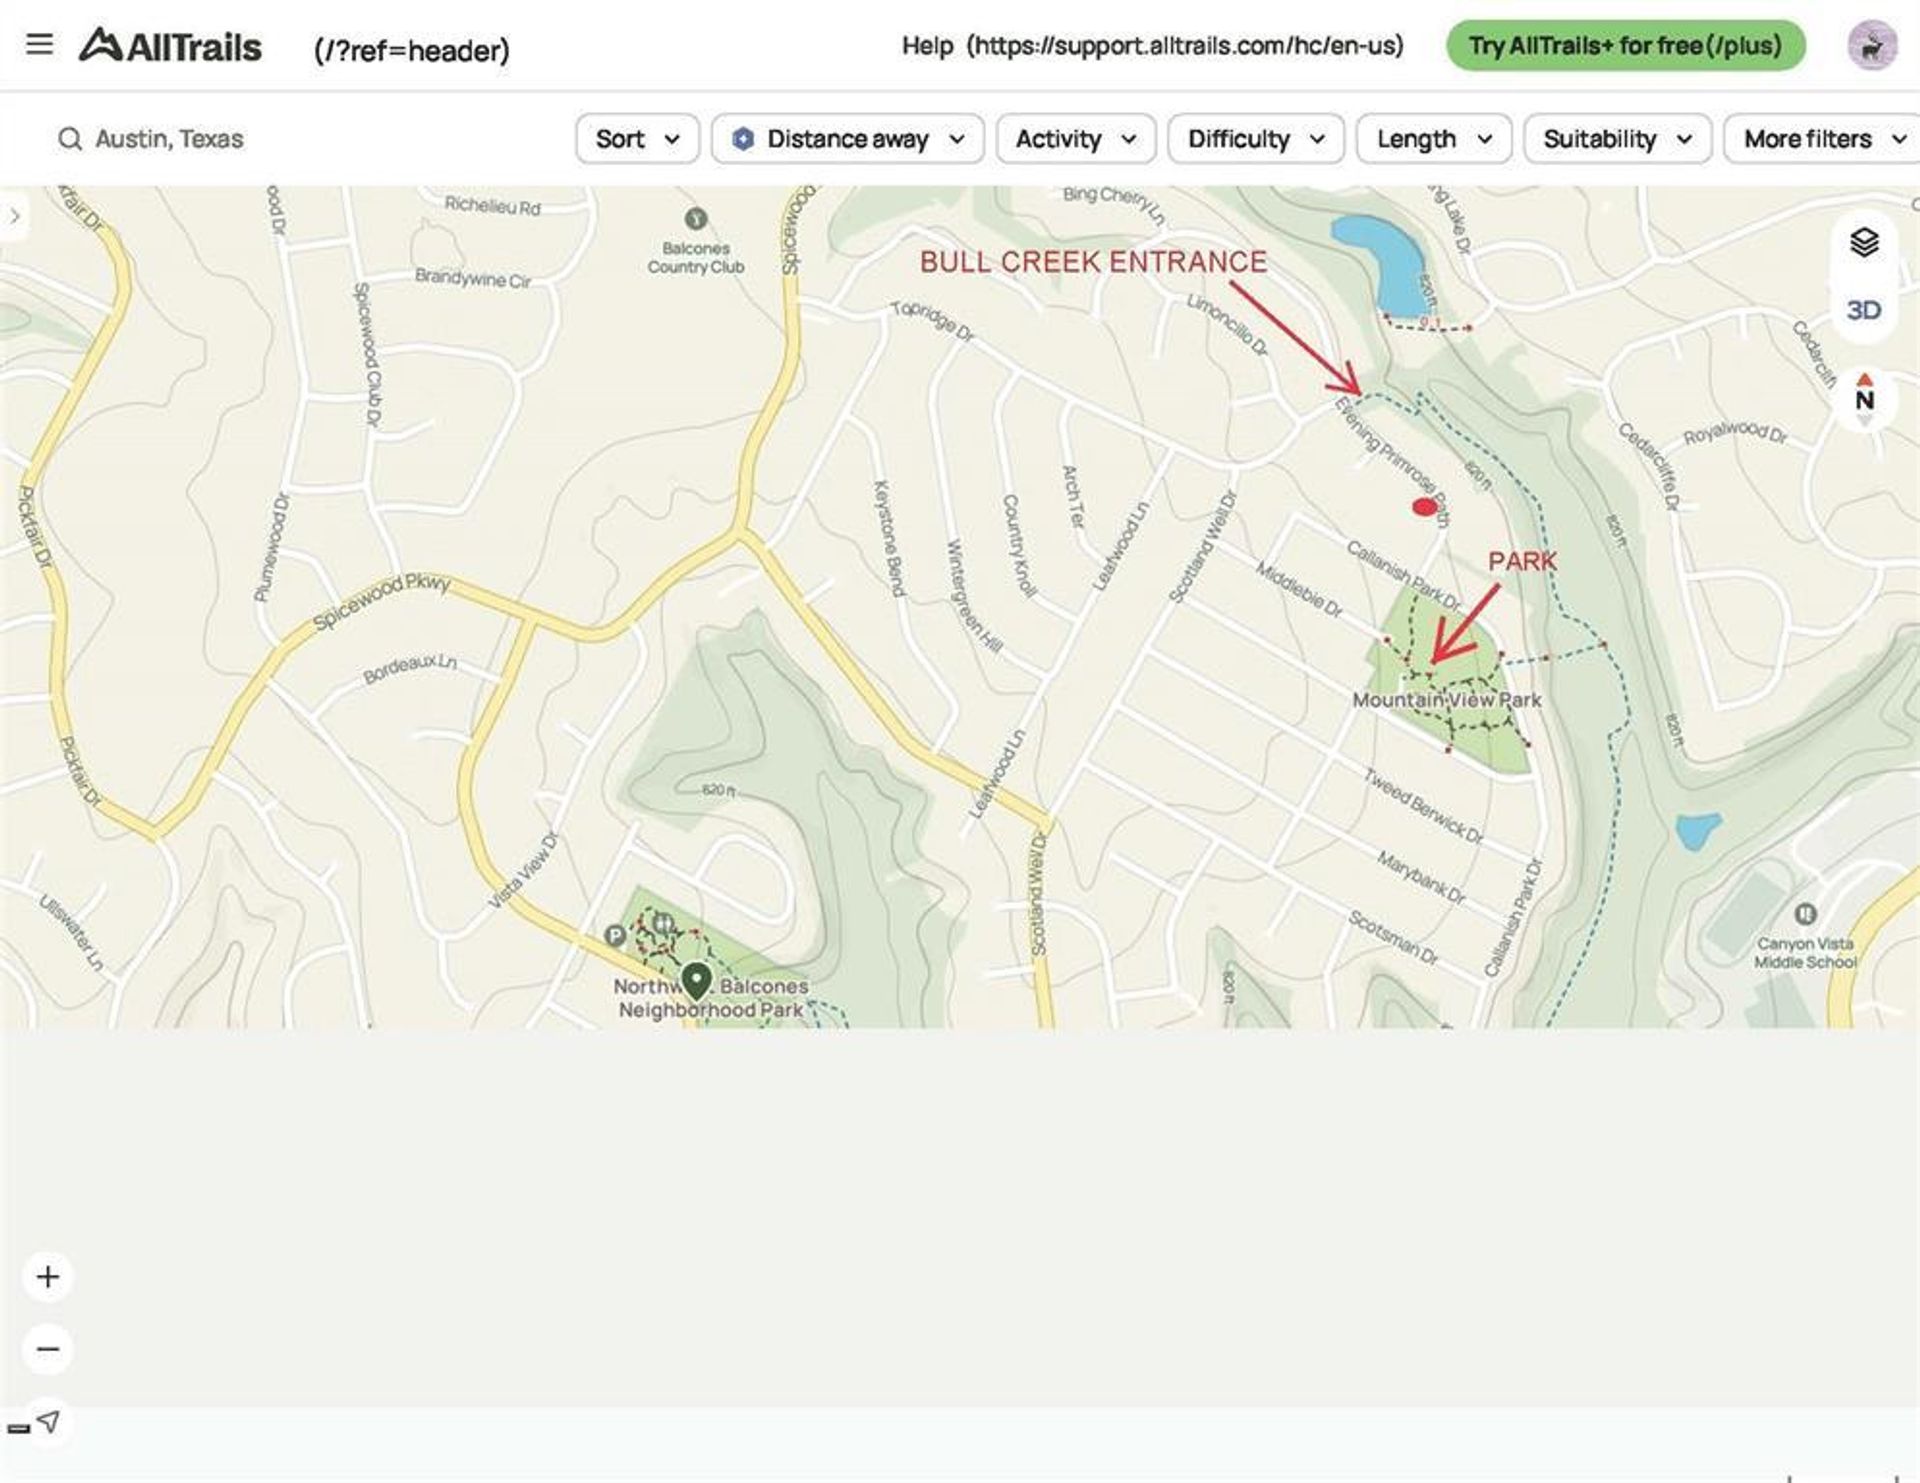Click the Marybank Dr street label
The width and height of the screenshot is (1920, 1483).
pos(1420,877)
